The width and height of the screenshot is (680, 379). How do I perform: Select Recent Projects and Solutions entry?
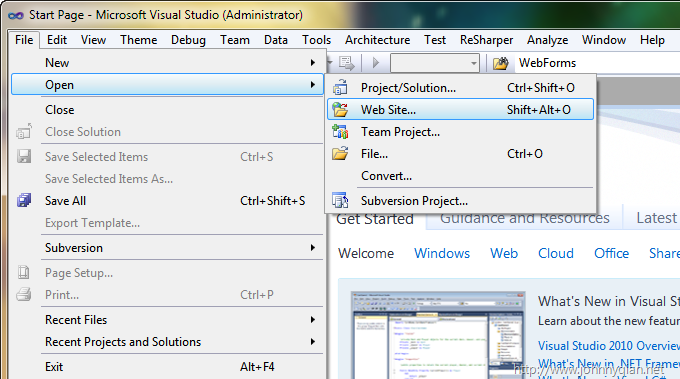(x=167, y=342)
